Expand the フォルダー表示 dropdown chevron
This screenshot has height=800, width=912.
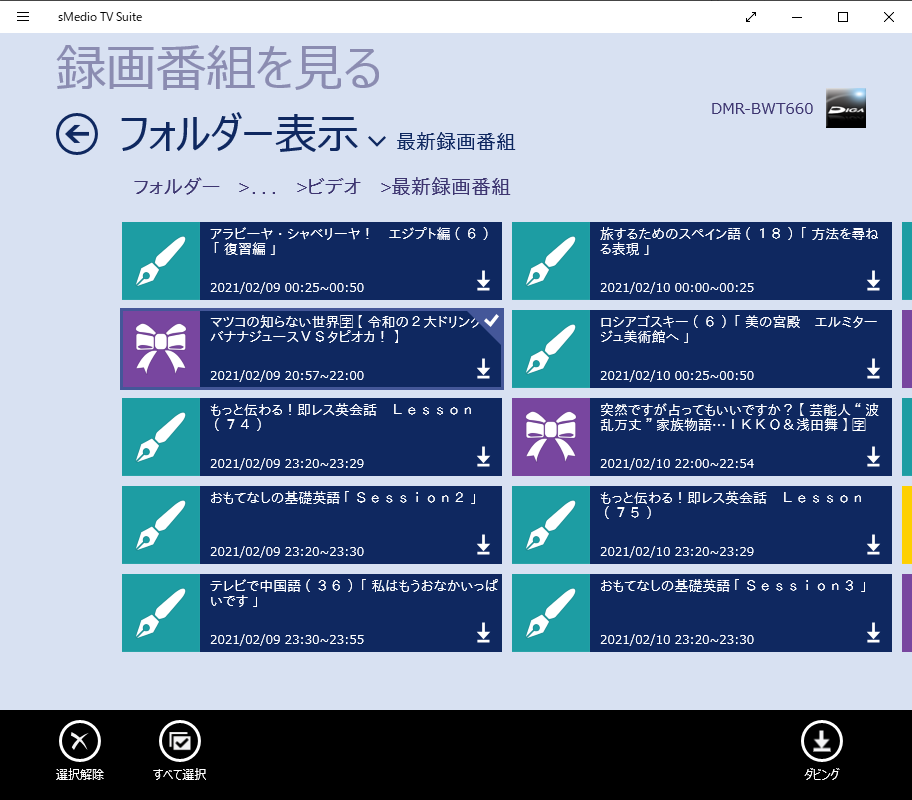coord(377,141)
